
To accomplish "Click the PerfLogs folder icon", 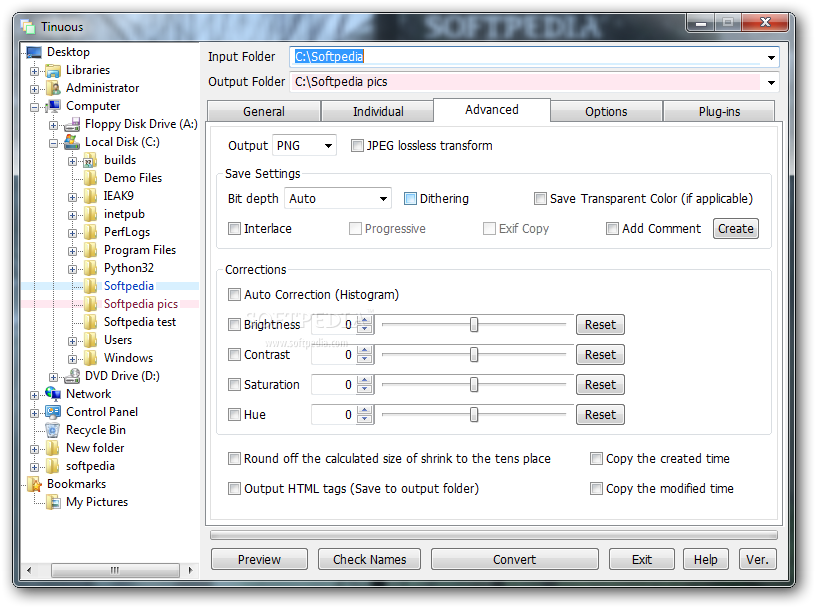I will [90, 232].
